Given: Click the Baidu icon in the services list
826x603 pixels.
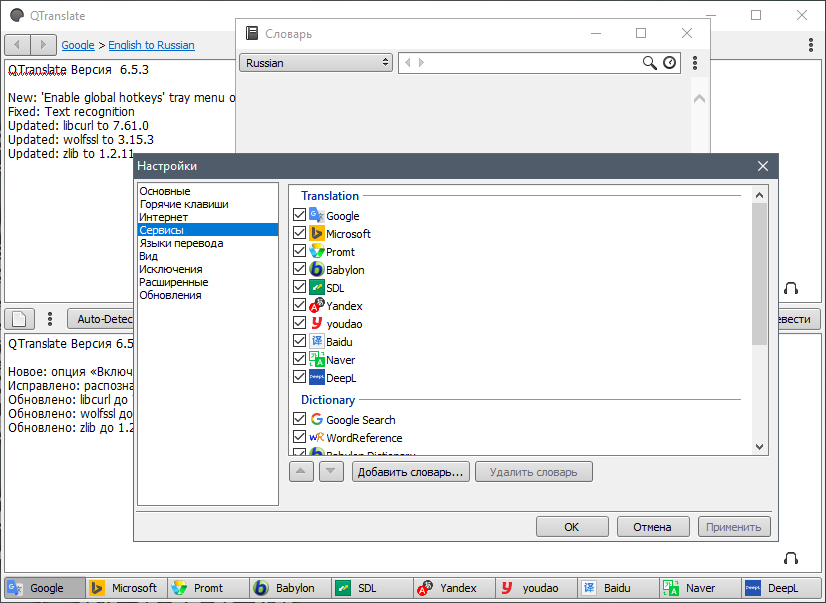Looking at the screenshot, I should pyautogui.click(x=317, y=341).
